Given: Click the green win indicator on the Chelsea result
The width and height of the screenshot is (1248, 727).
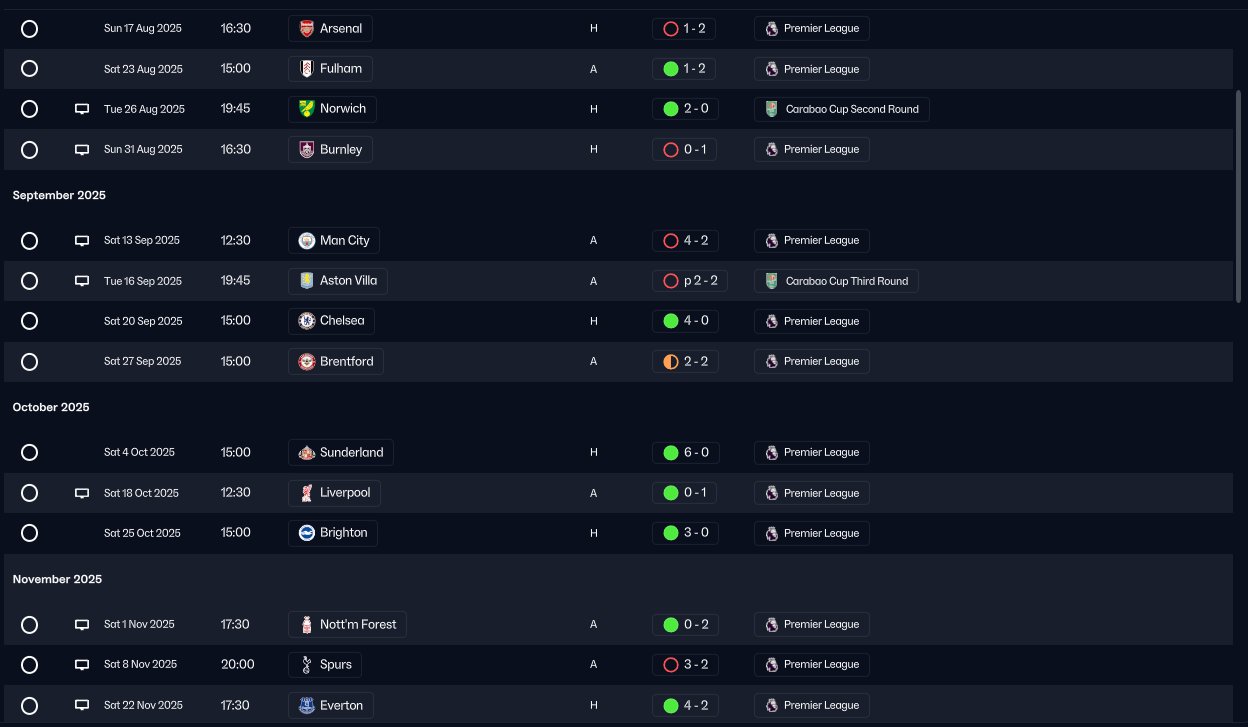Looking at the screenshot, I should (671, 321).
